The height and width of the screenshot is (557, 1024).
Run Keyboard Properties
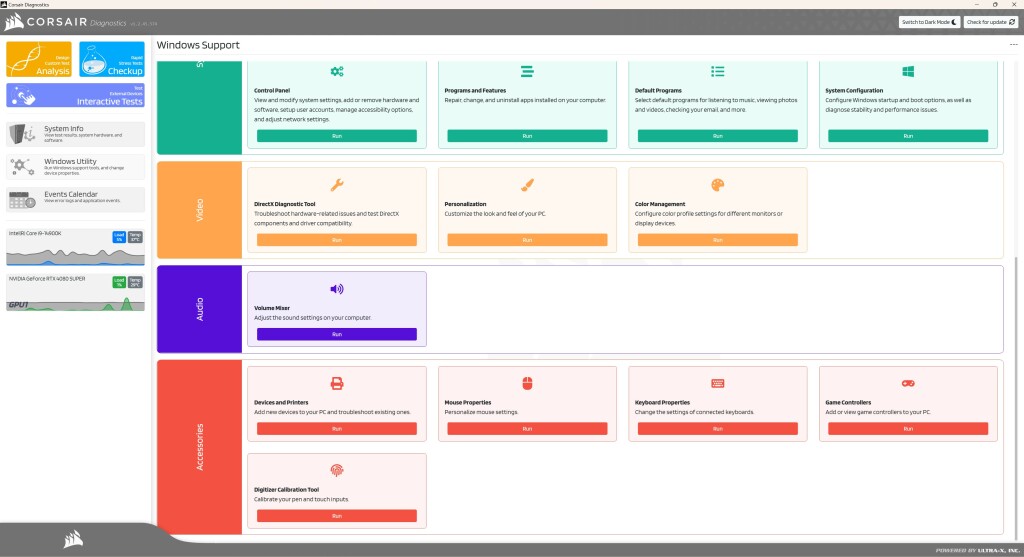(x=718, y=429)
